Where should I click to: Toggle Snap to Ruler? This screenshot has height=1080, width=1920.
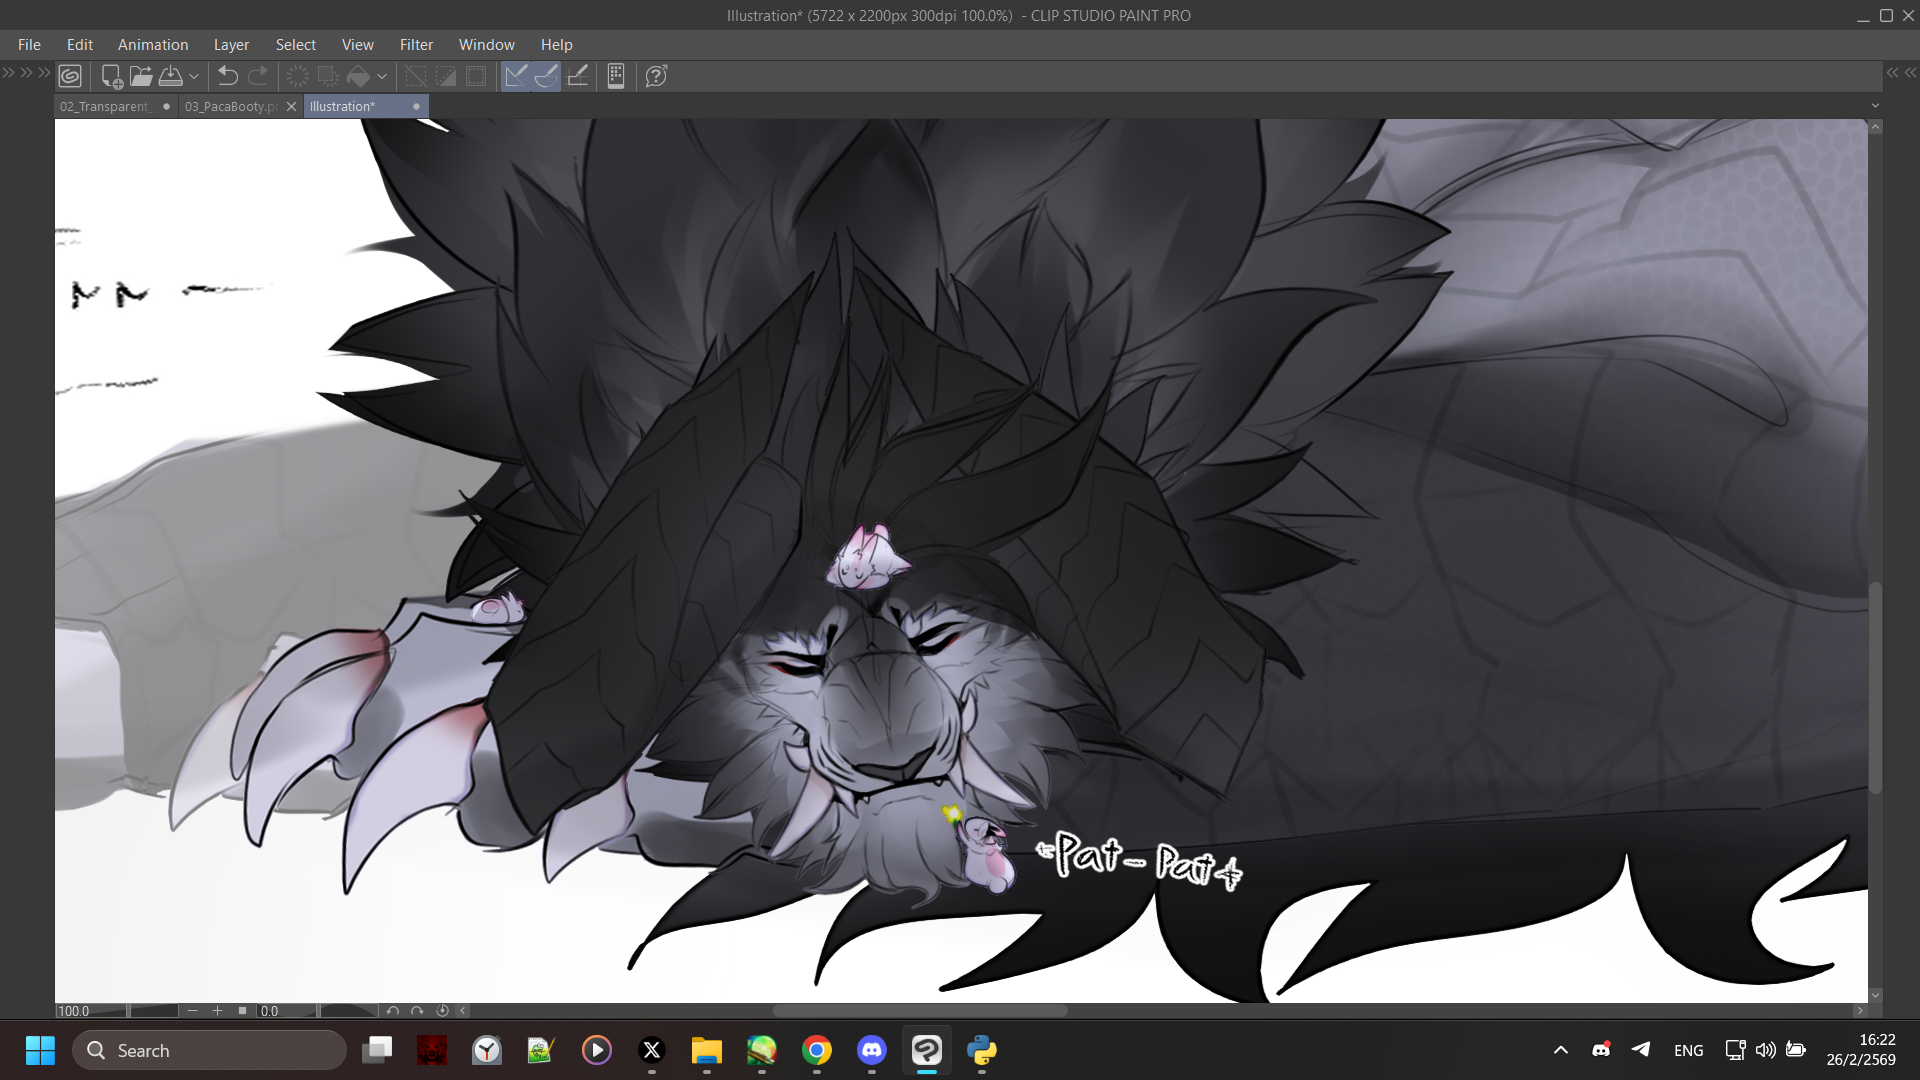tap(515, 76)
